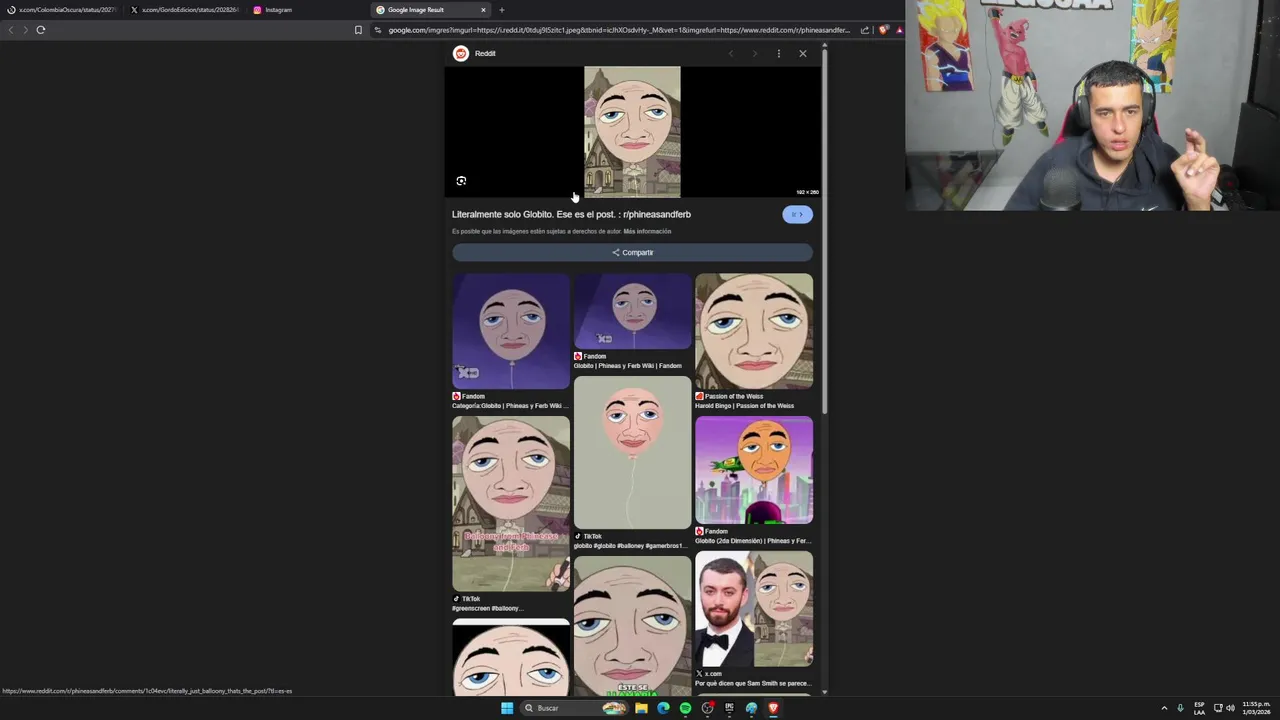This screenshot has width=1280, height=720.
Task: Click the Google Lens search icon on image
Action: (461, 181)
